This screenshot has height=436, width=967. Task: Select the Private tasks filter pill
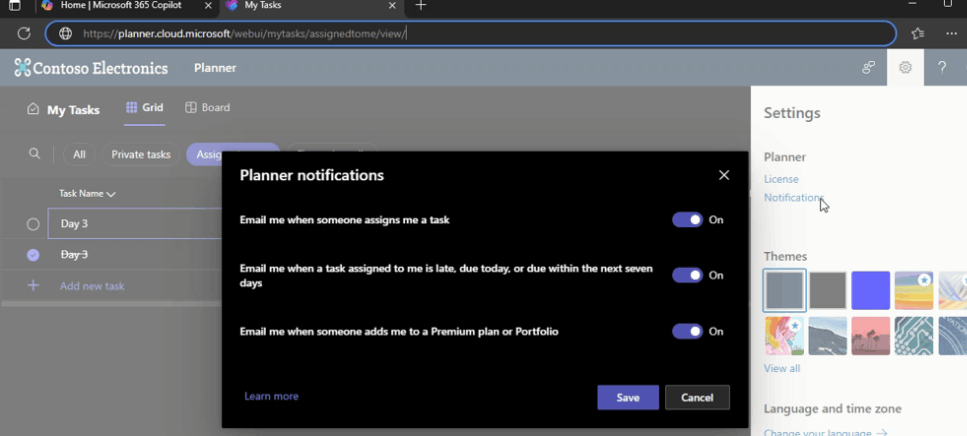click(141, 154)
